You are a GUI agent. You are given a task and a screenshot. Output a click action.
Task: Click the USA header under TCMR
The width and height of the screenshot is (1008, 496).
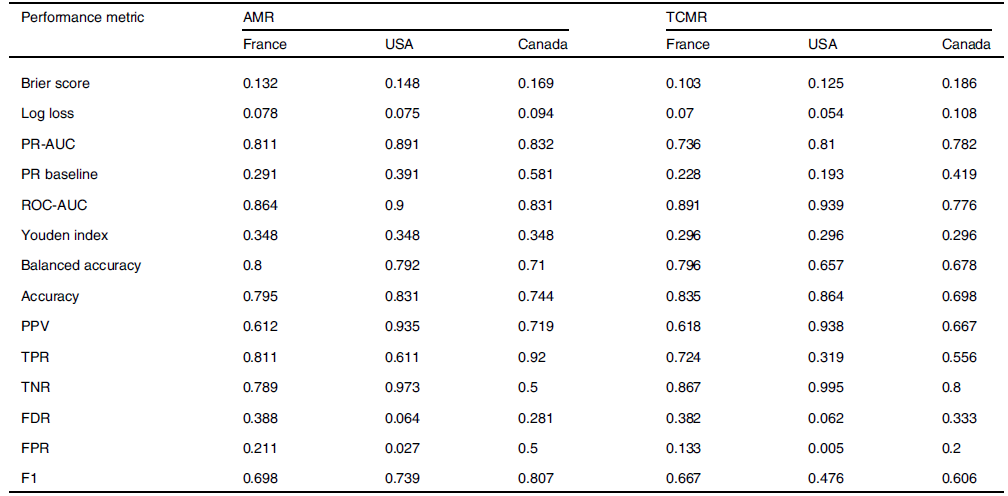tap(823, 44)
